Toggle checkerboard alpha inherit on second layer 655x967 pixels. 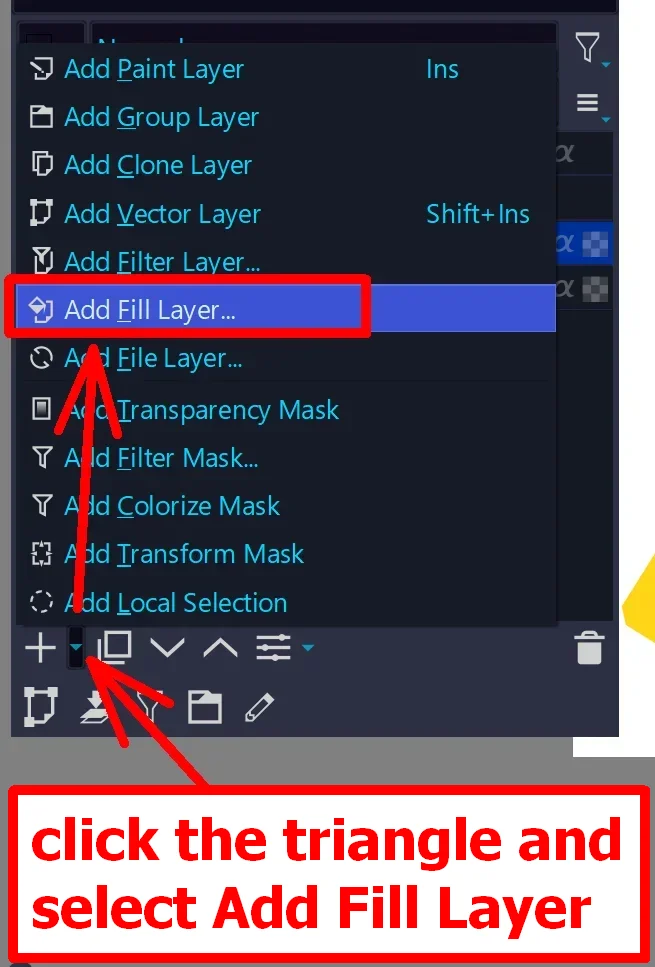pyautogui.click(x=596, y=289)
